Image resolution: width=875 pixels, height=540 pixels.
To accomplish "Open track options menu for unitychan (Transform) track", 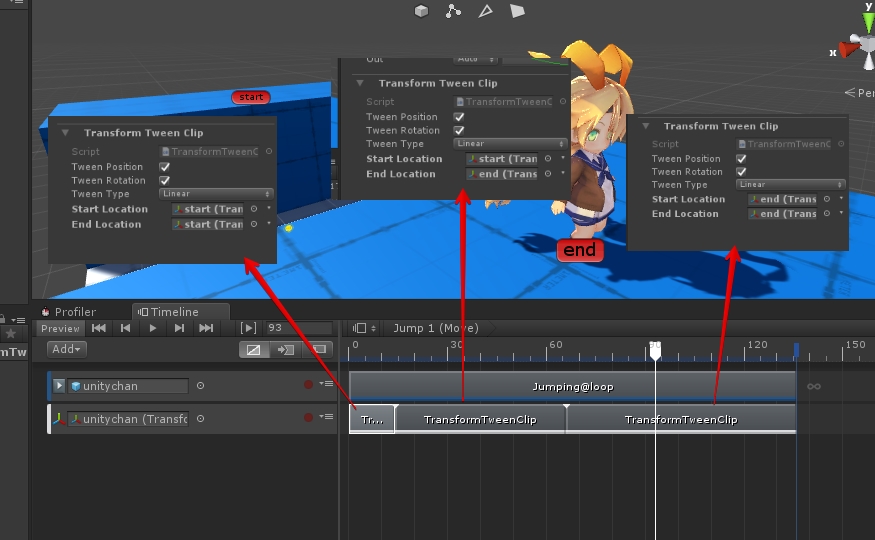I will 326,417.
